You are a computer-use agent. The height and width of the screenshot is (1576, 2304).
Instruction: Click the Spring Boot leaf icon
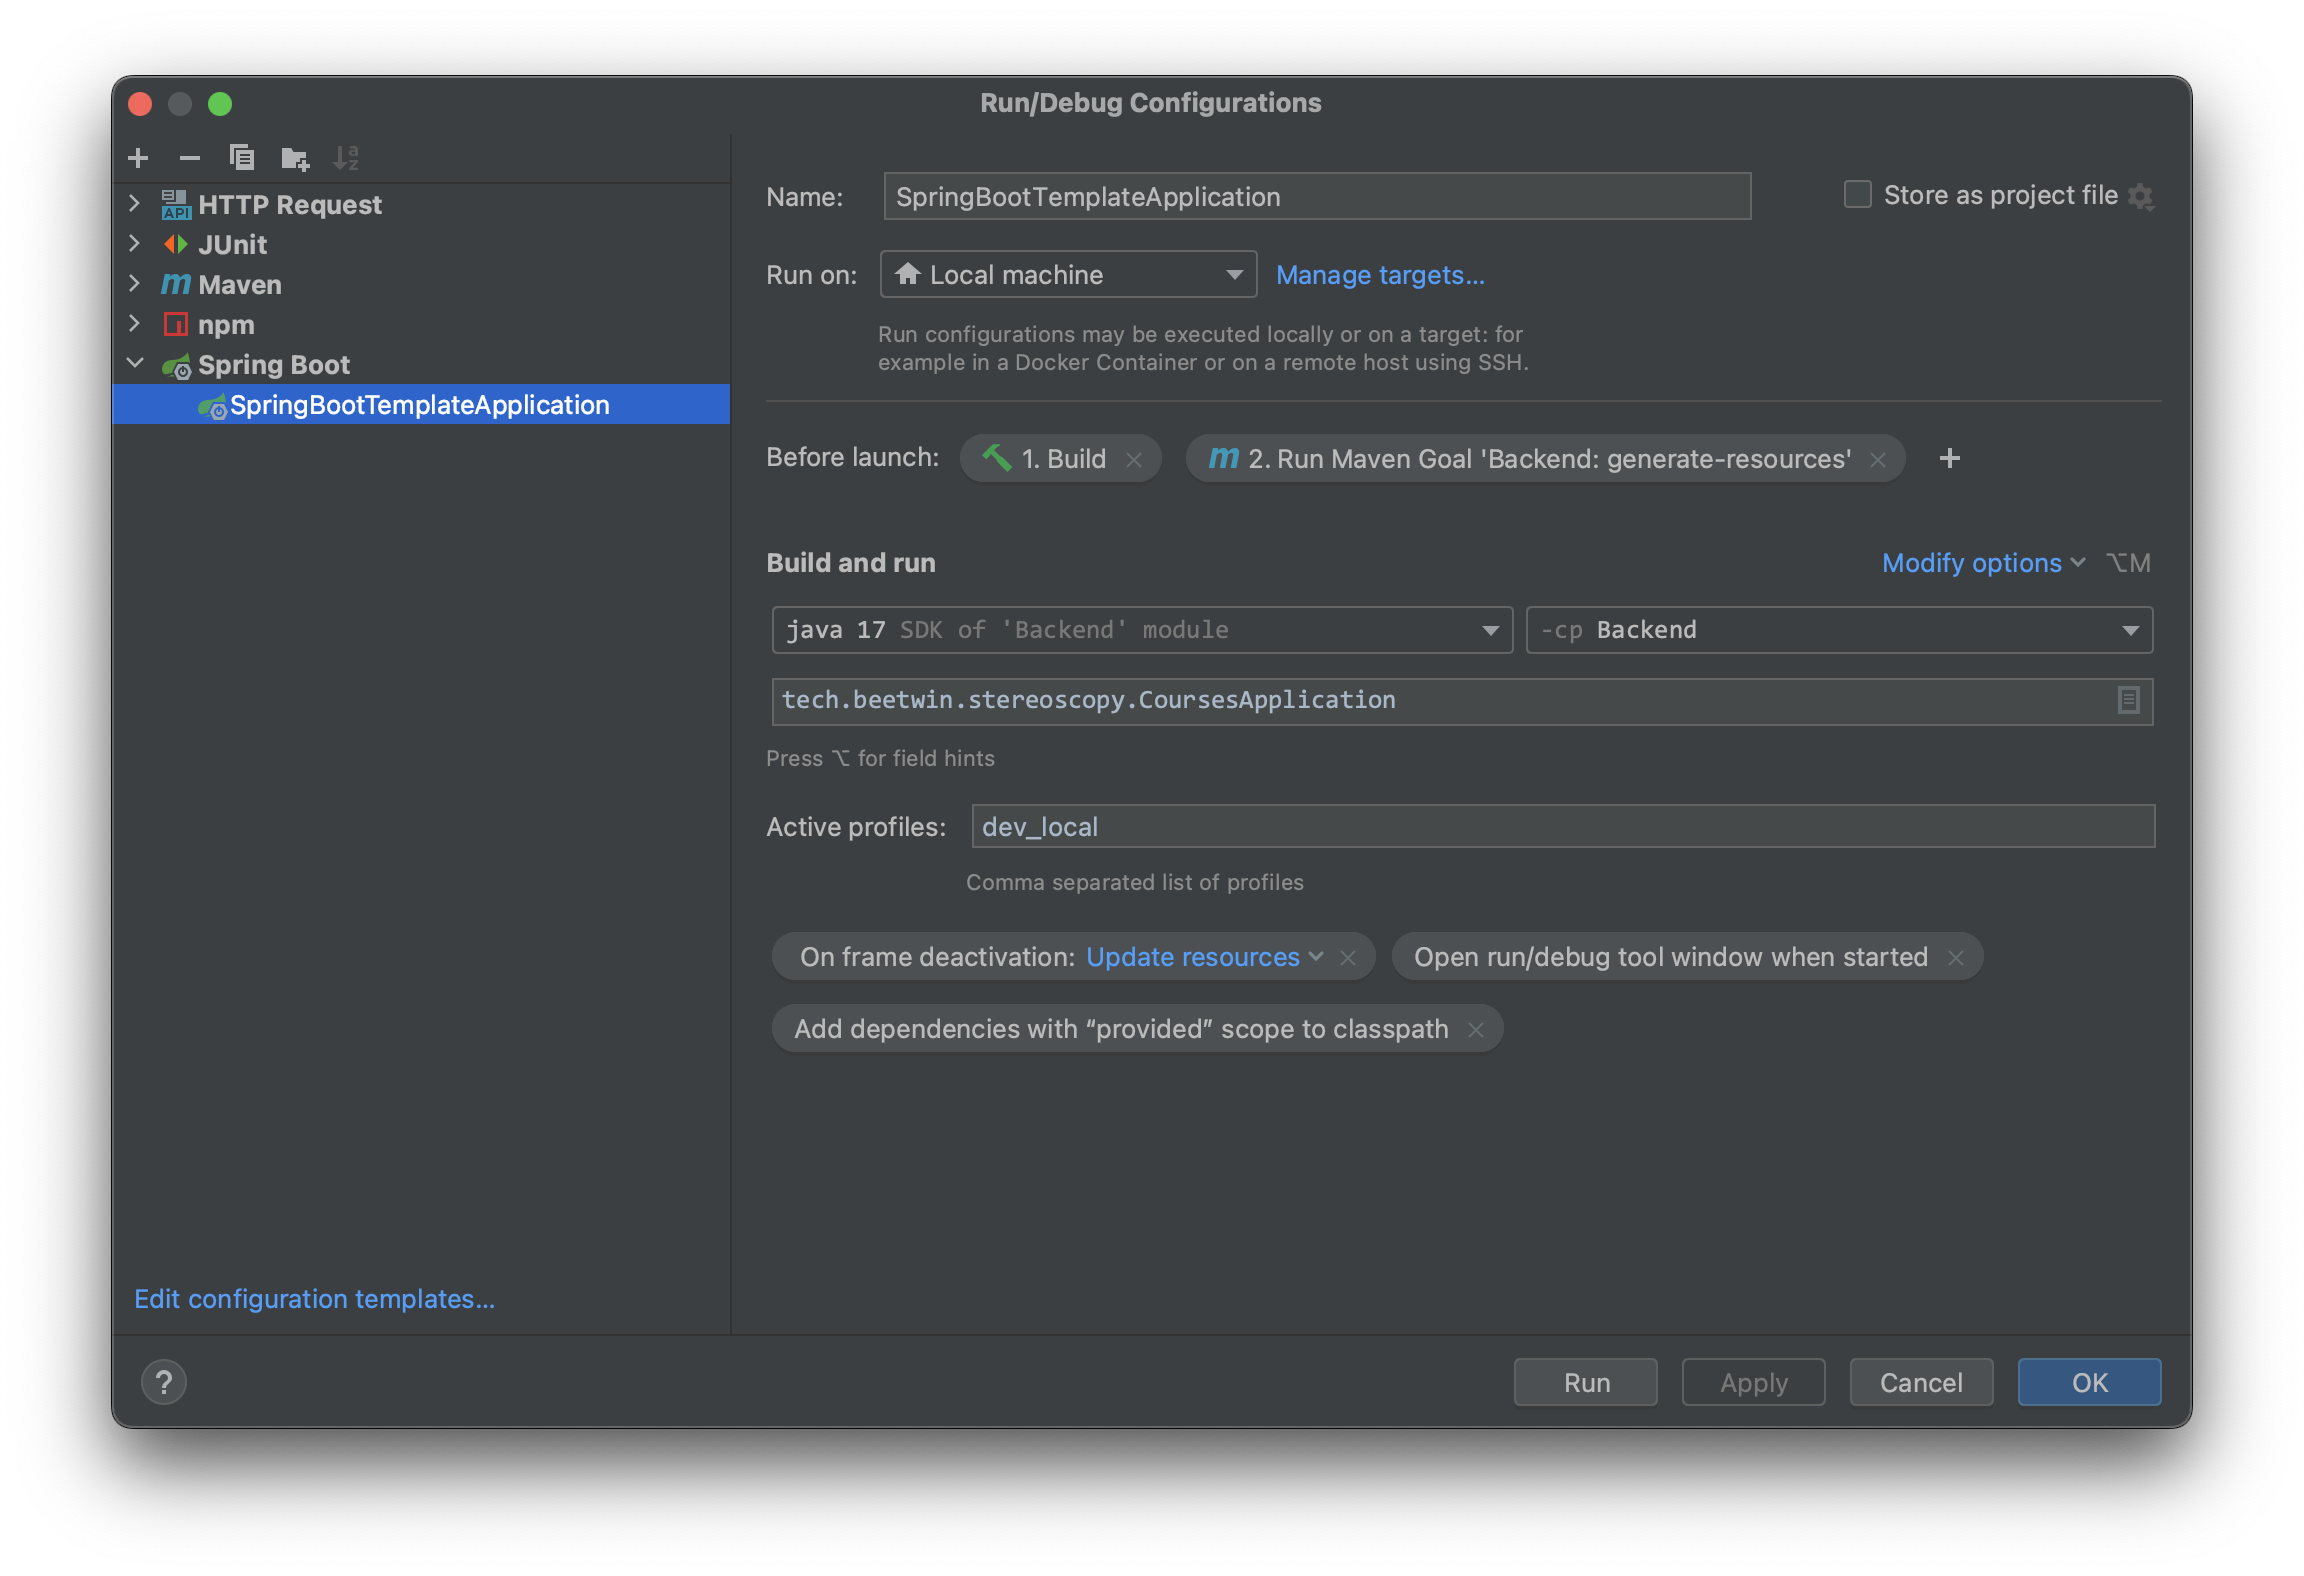(177, 366)
